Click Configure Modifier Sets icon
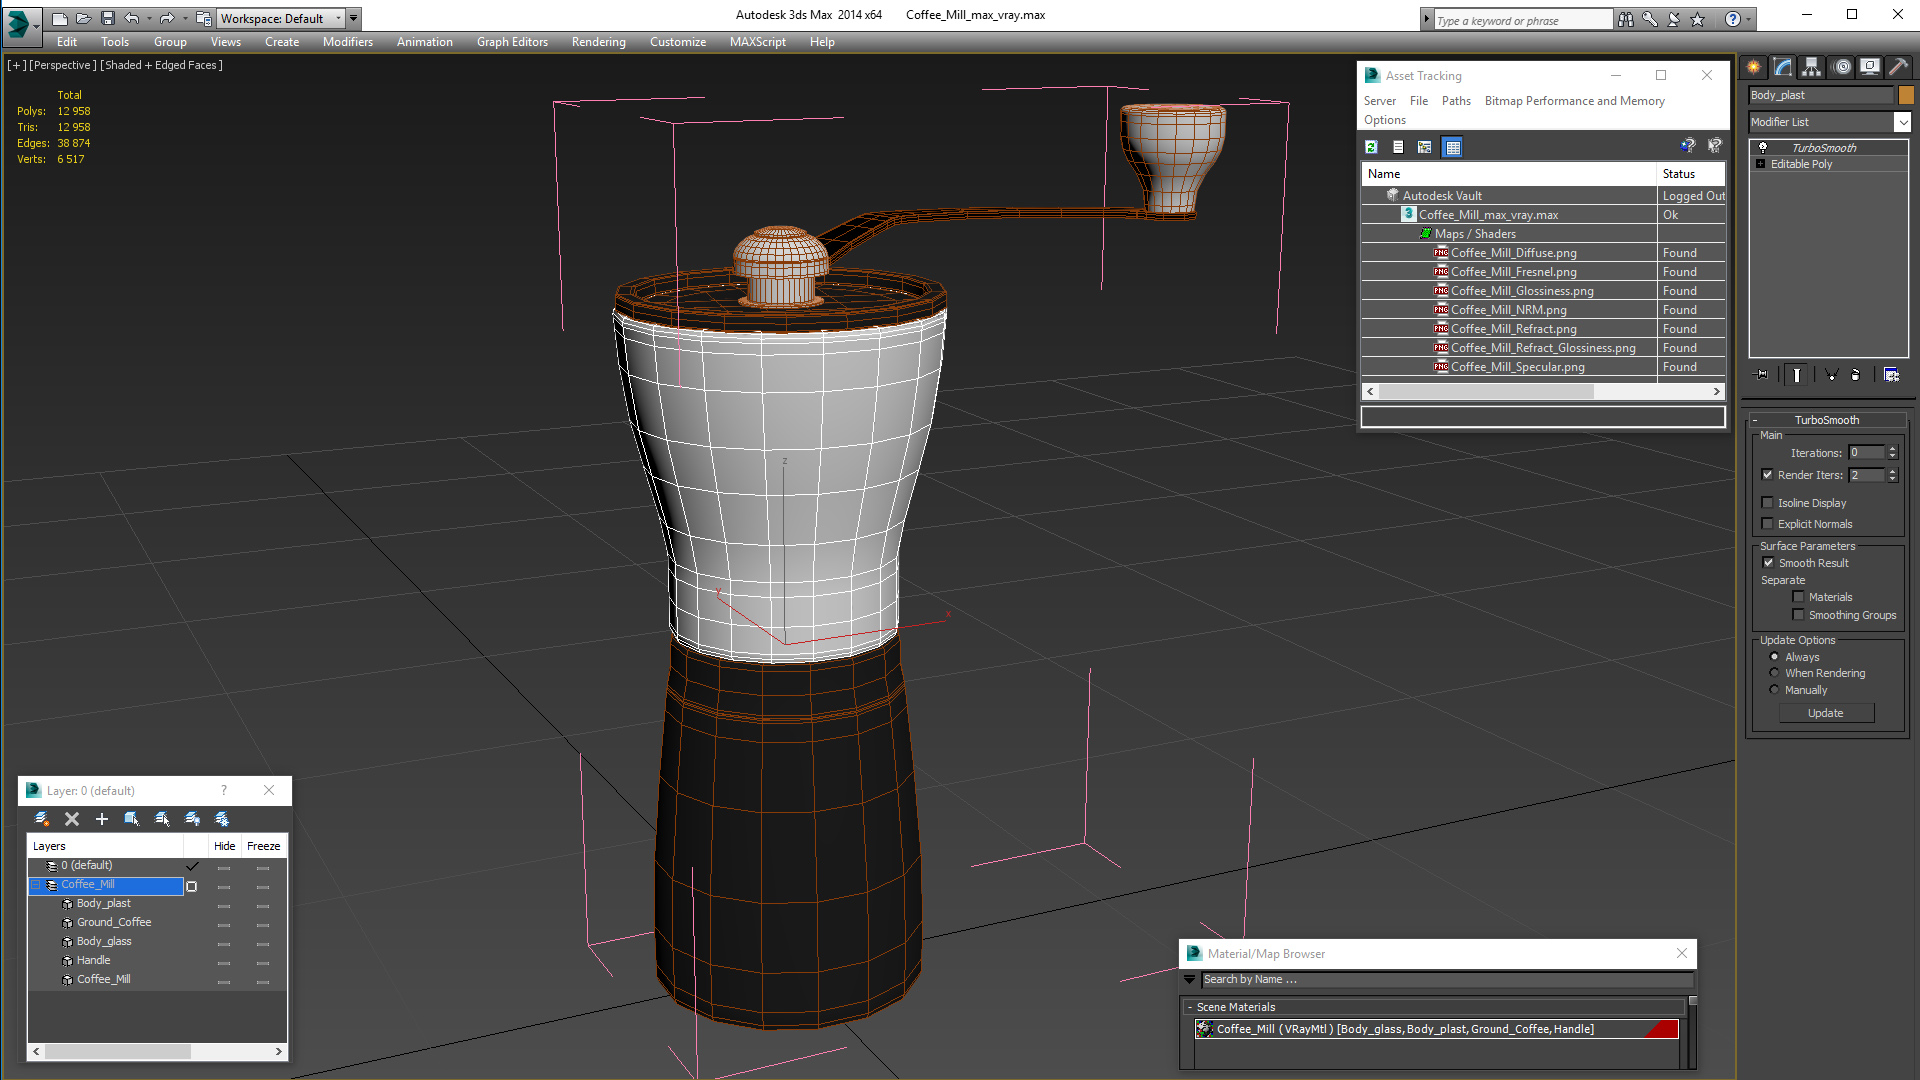 pos(1891,375)
